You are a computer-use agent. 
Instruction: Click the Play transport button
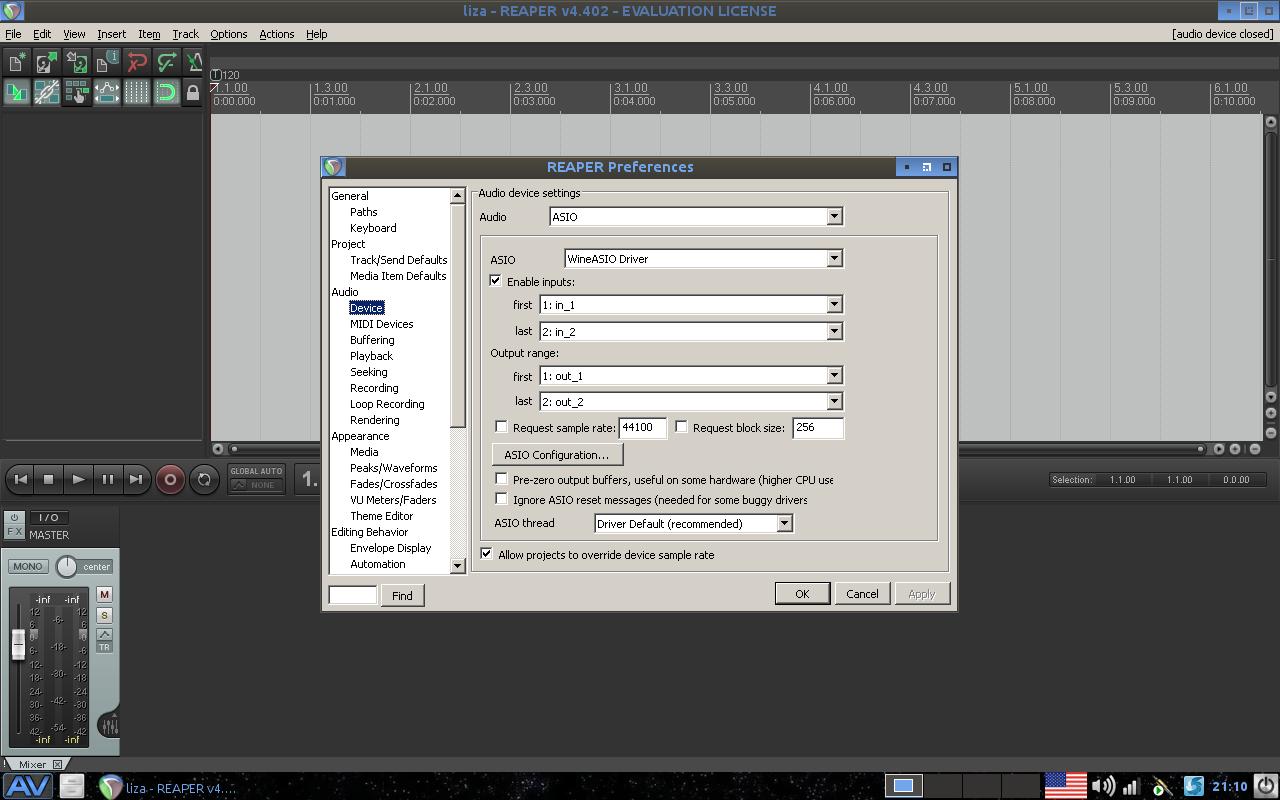(x=78, y=480)
